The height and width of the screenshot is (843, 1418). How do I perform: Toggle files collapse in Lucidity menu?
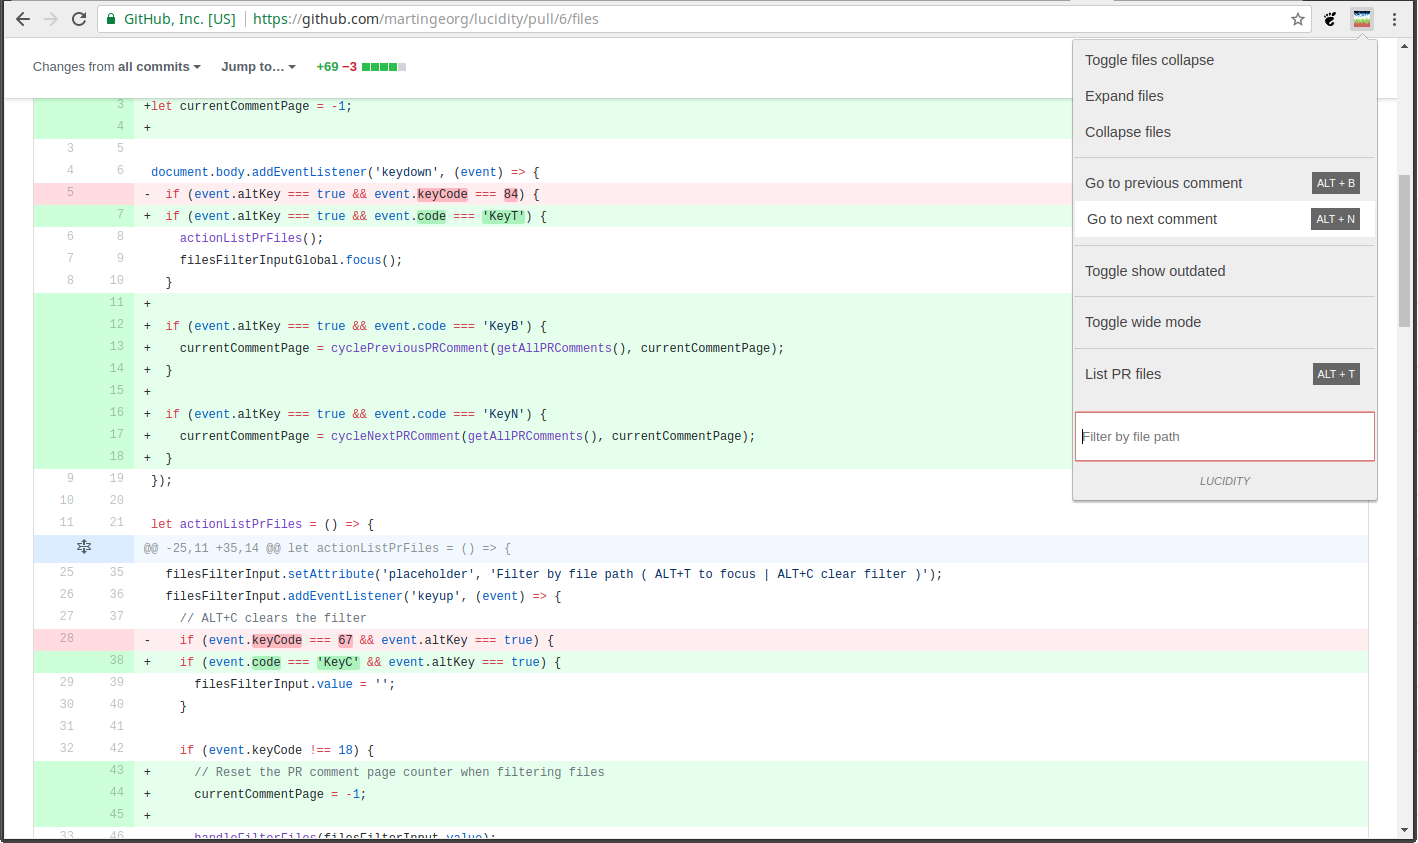tap(1149, 60)
